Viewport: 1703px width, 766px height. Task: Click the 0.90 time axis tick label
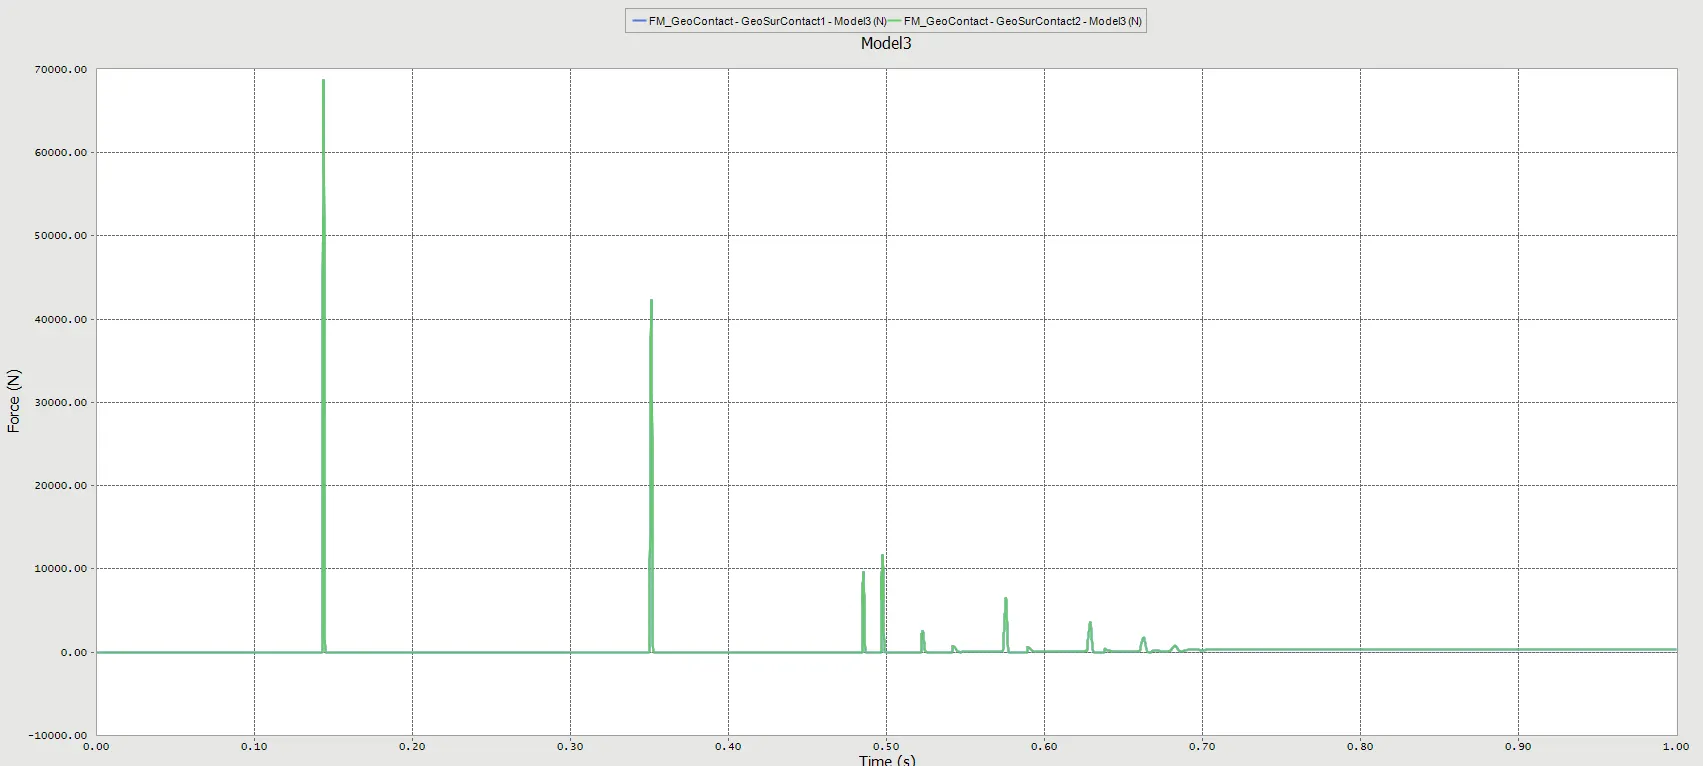coord(1518,746)
